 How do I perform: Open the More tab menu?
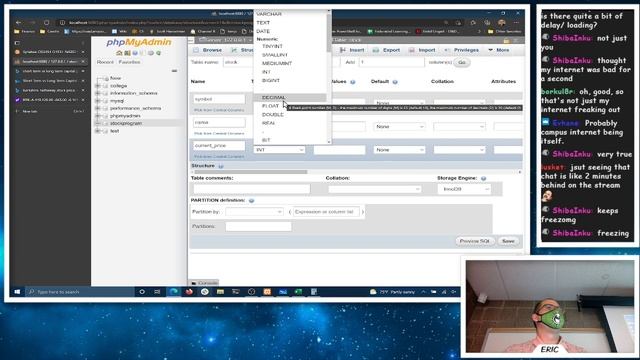click(x=499, y=50)
